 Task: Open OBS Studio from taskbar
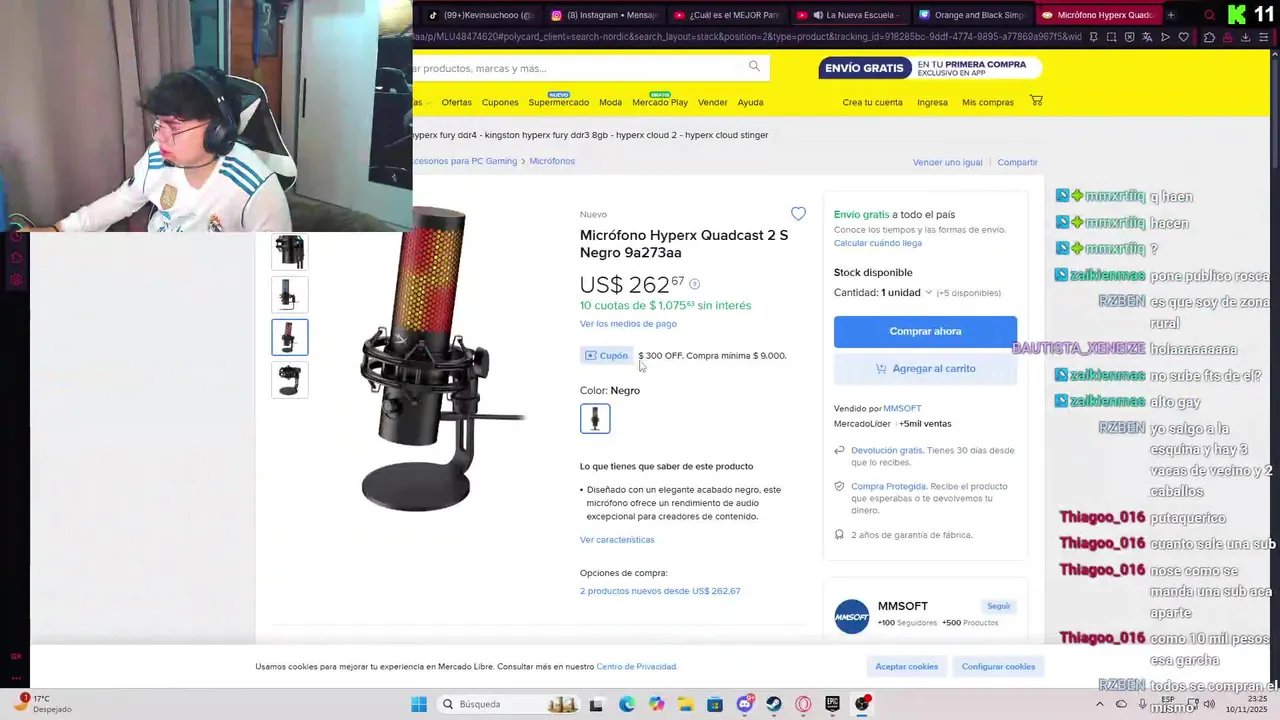tap(862, 704)
